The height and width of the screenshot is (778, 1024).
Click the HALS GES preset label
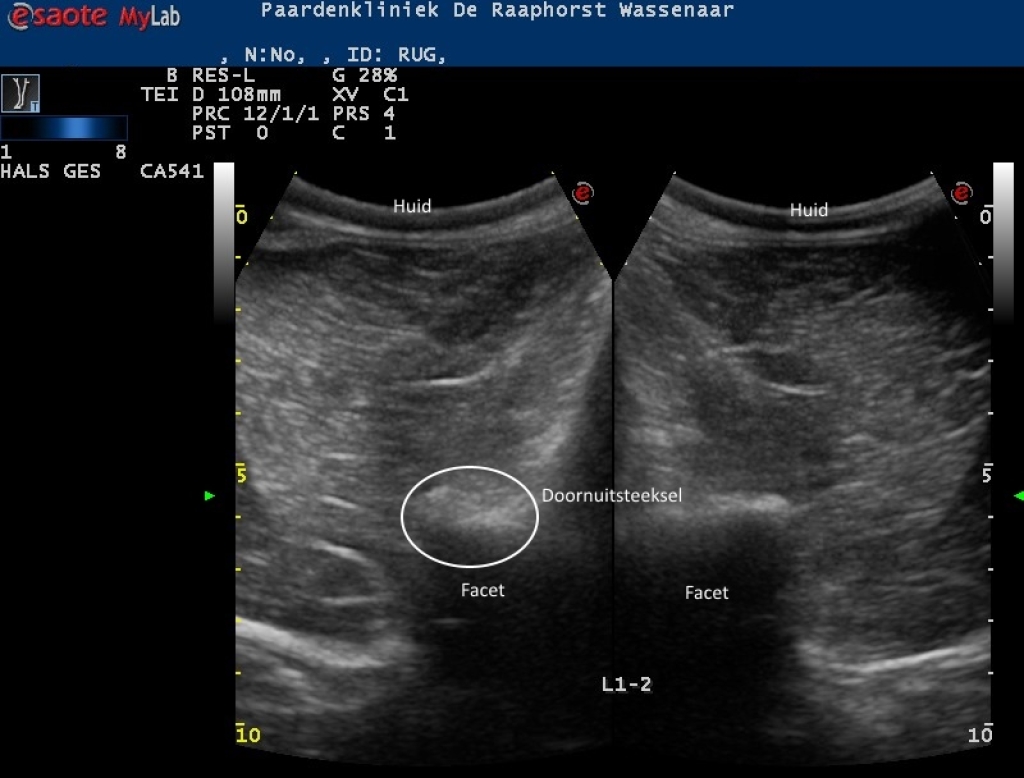point(51,171)
